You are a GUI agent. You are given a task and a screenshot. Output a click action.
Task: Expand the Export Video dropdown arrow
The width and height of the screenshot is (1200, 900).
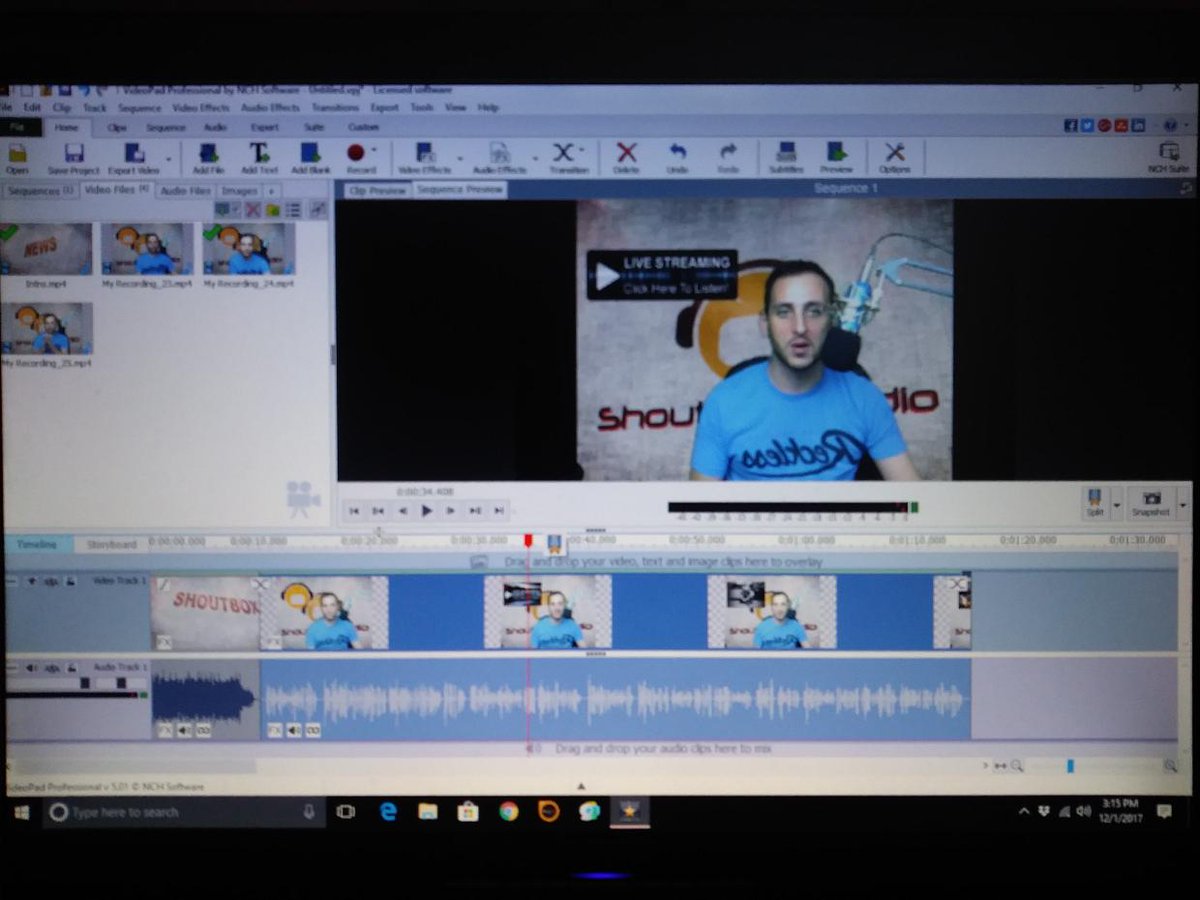(168, 158)
